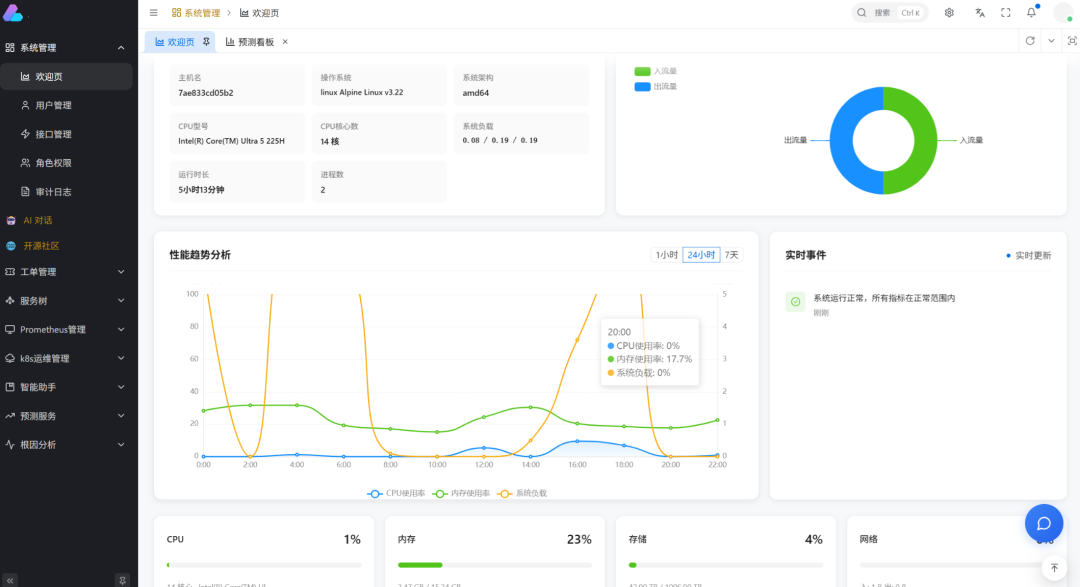1080x587 pixels.
Task: Click the 用户管理 user icon in the sidebar
Action: click(x=25, y=105)
